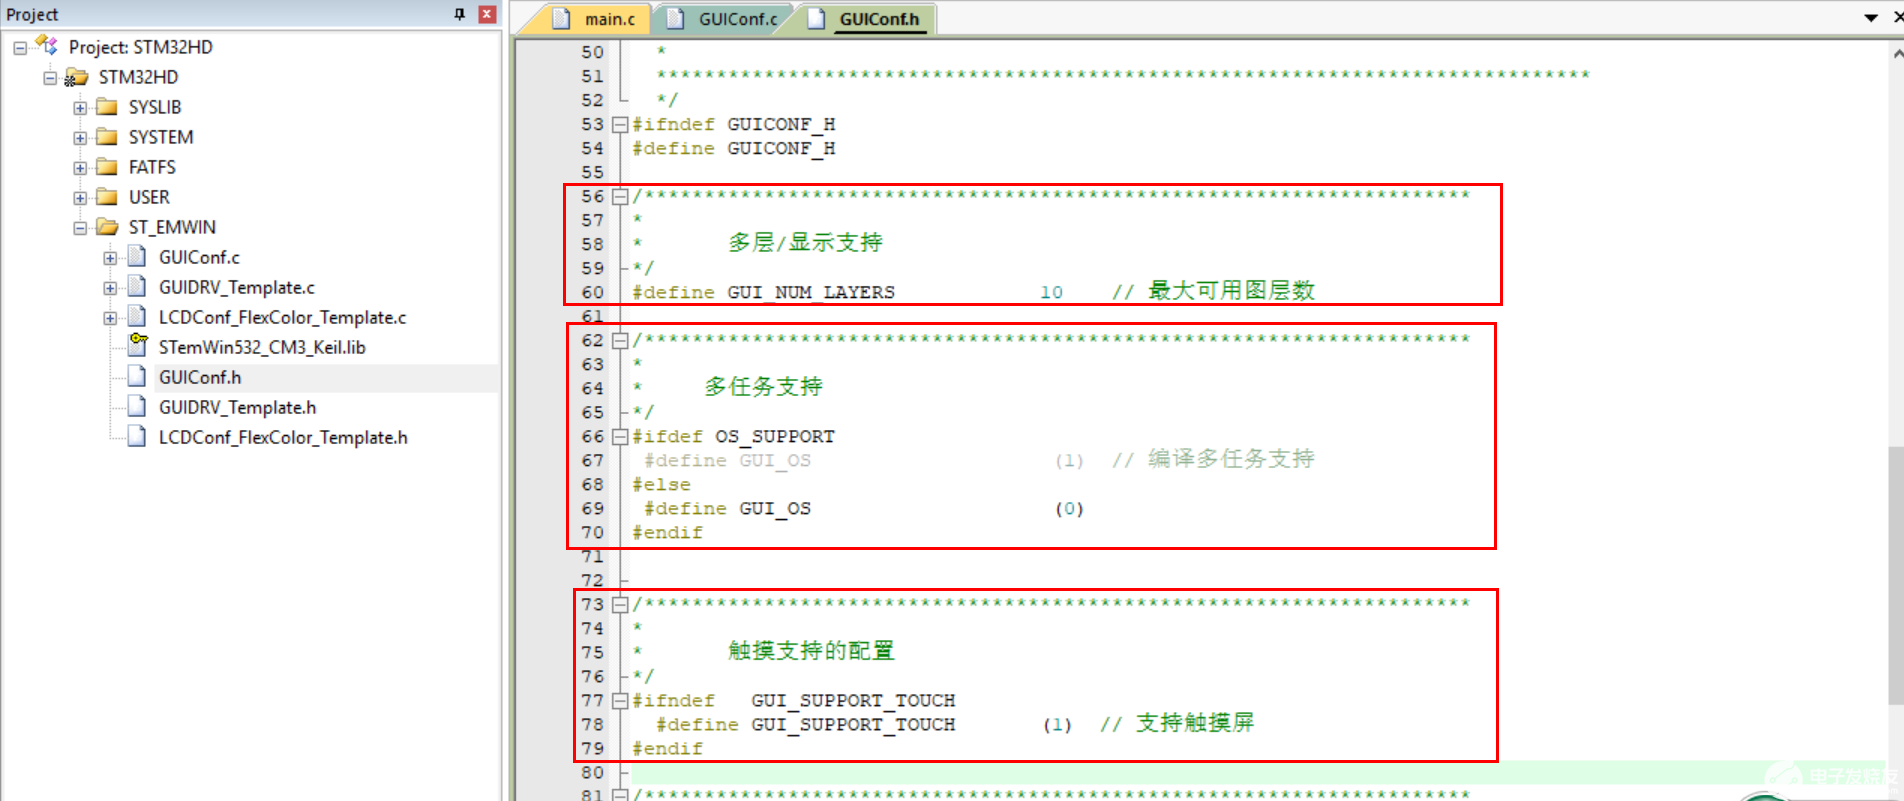Select the SYSLIB group label
The image size is (1904, 801).
pos(155,107)
